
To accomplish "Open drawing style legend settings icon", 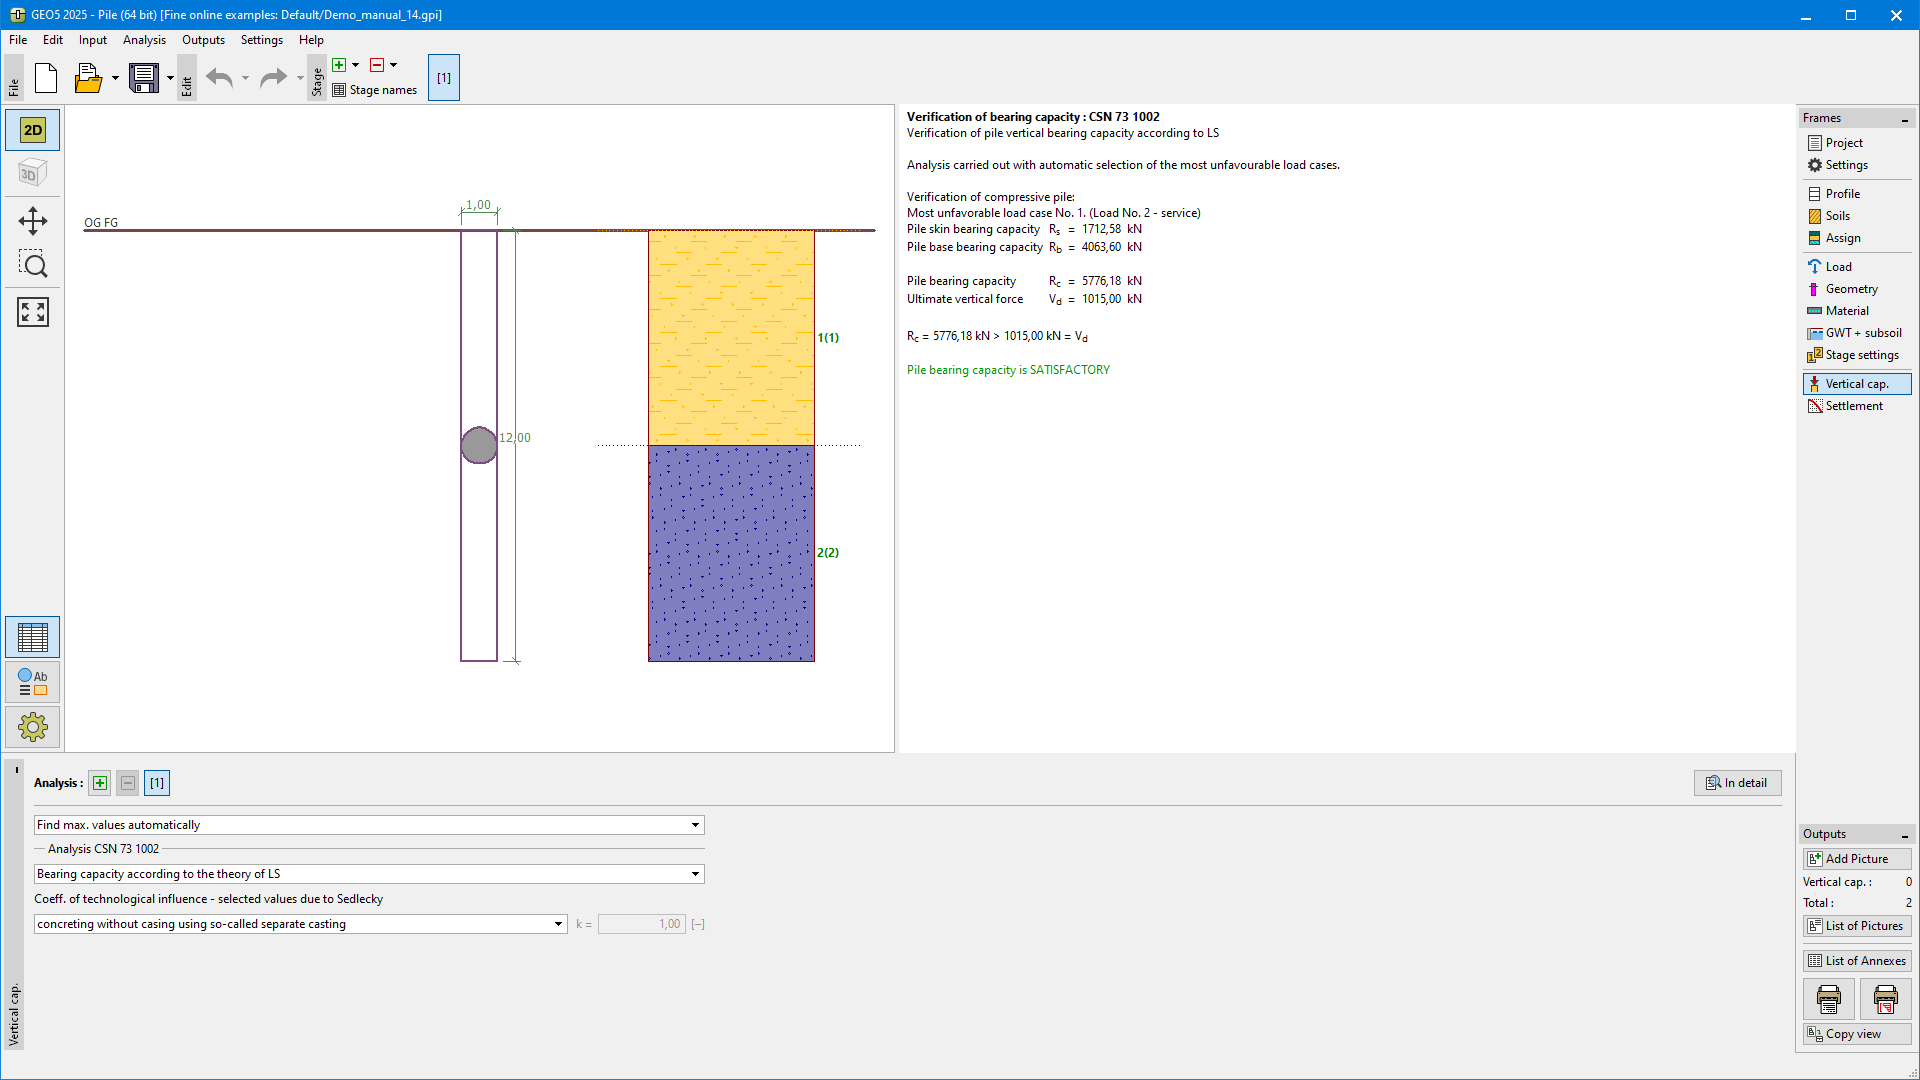I will [33, 682].
